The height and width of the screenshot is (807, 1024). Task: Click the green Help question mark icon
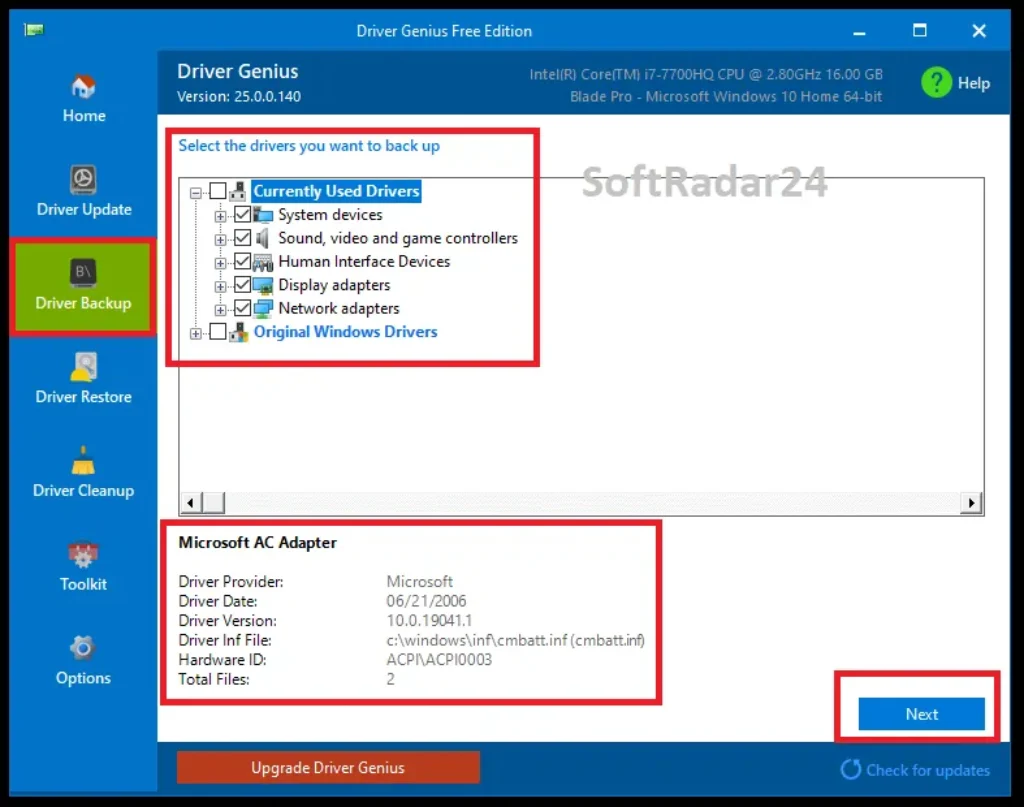(936, 83)
